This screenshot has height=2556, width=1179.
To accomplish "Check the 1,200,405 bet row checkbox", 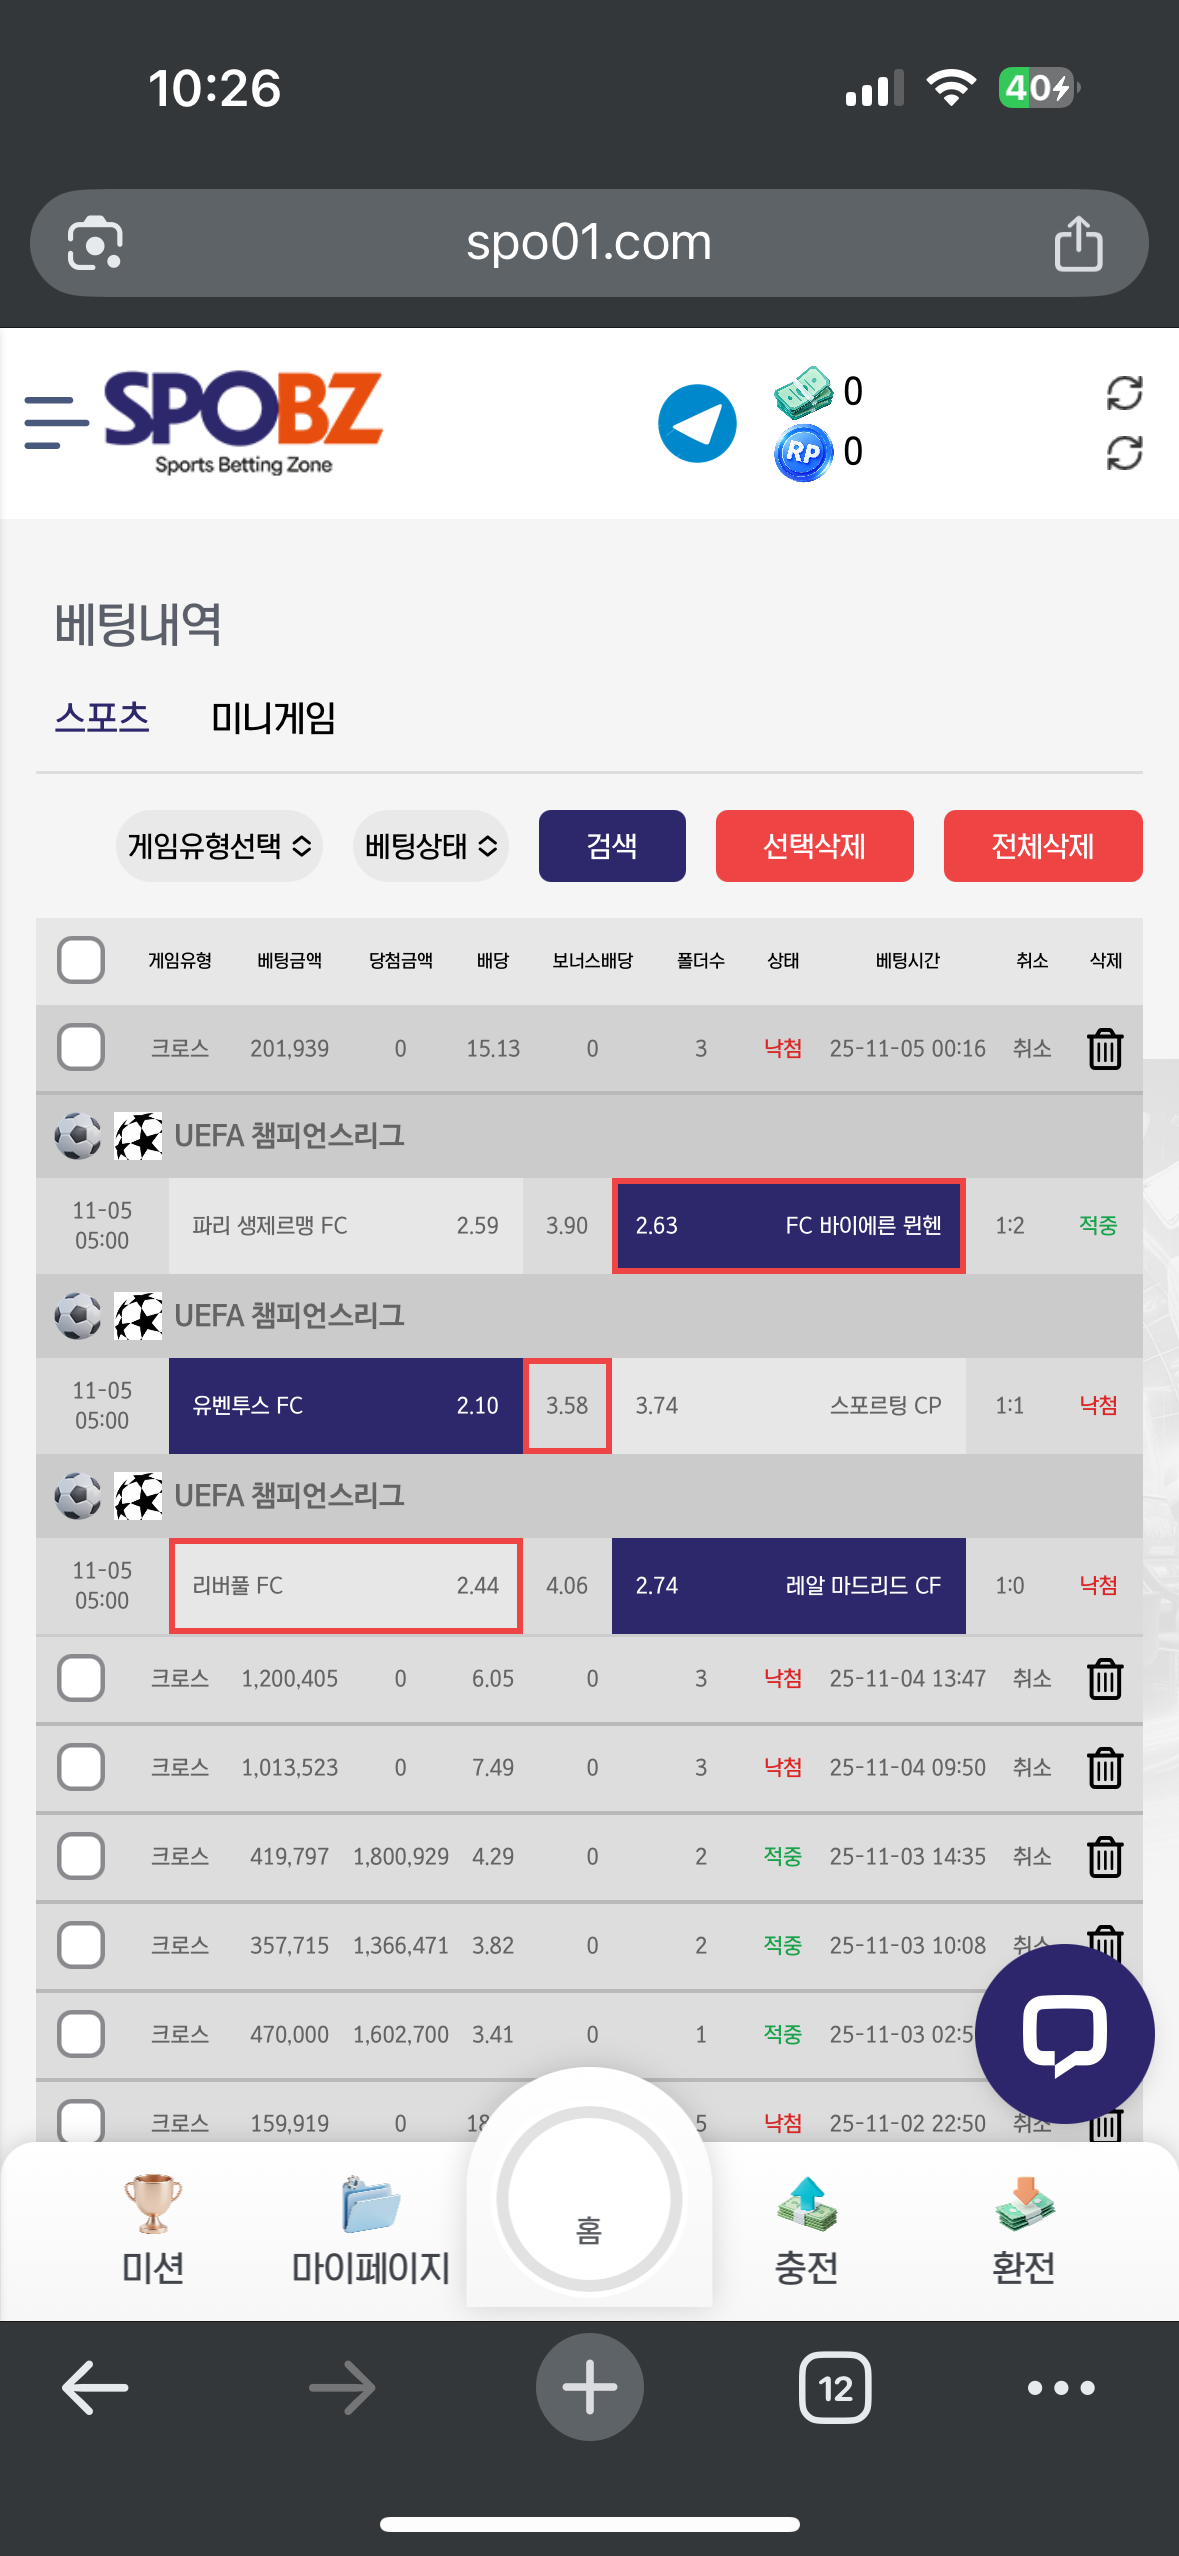I will pos(81,1678).
